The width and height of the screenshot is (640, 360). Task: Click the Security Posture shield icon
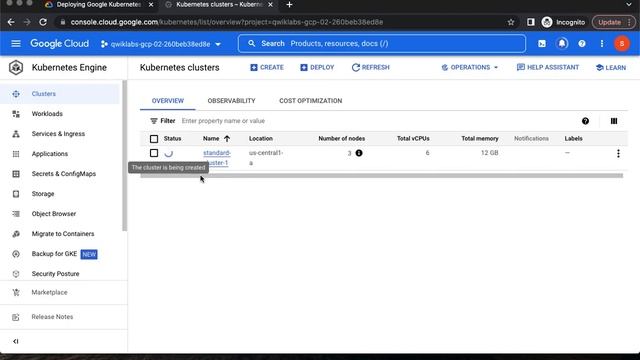pos(16,274)
